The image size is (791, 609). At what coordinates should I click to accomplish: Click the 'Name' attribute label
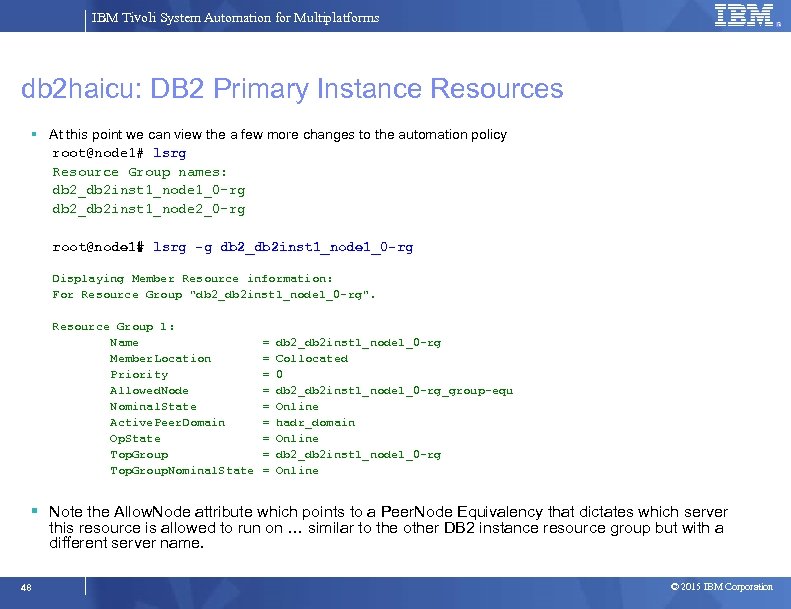click(x=124, y=343)
